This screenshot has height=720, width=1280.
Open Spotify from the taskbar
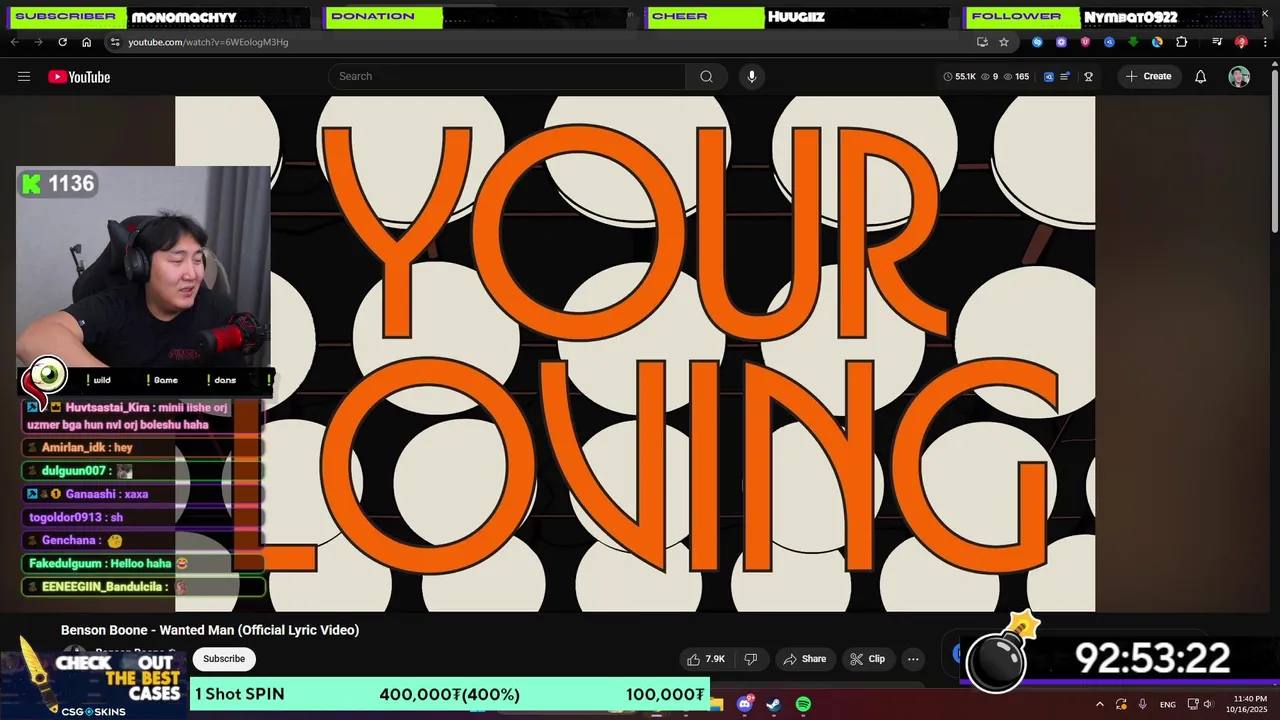pyautogui.click(x=803, y=704)
